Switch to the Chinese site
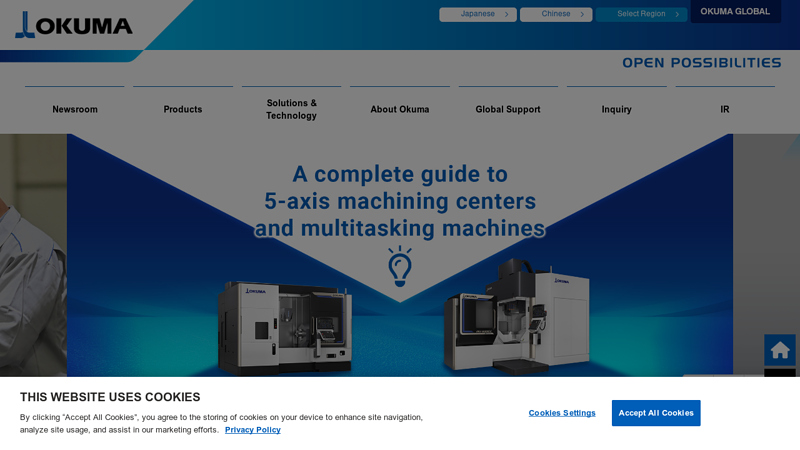Screen dimensions: 800x450 [556, 14]
